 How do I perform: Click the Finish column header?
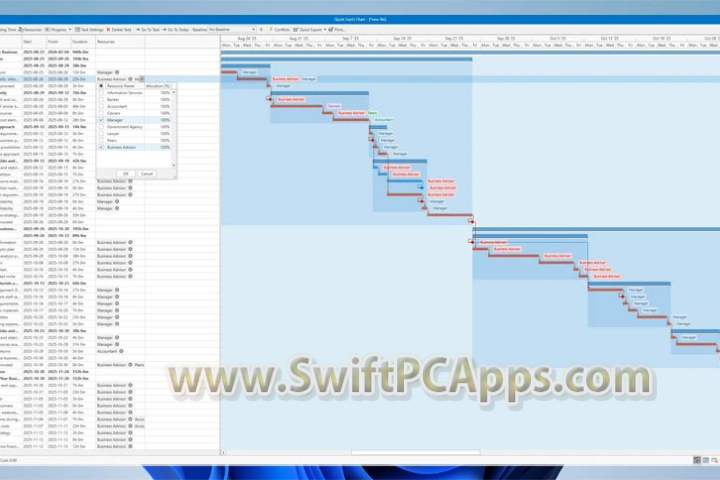click(58, 42)
